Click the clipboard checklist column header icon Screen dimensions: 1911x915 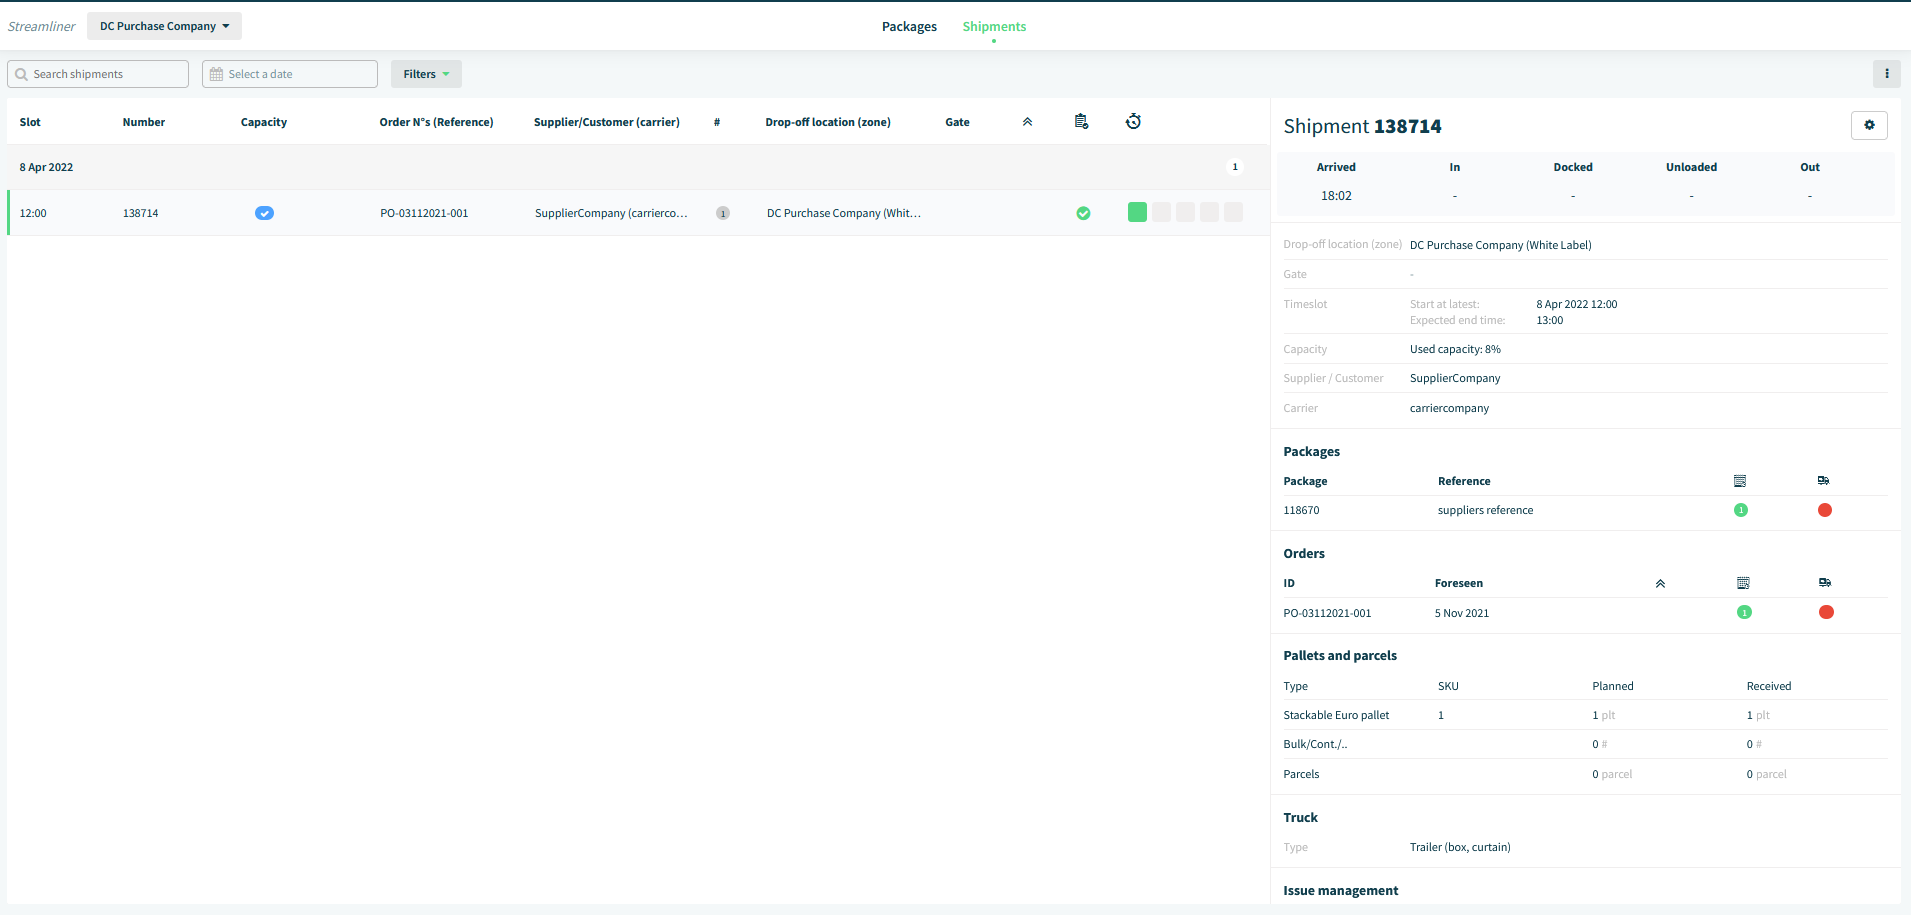[x=1081, y=121]
